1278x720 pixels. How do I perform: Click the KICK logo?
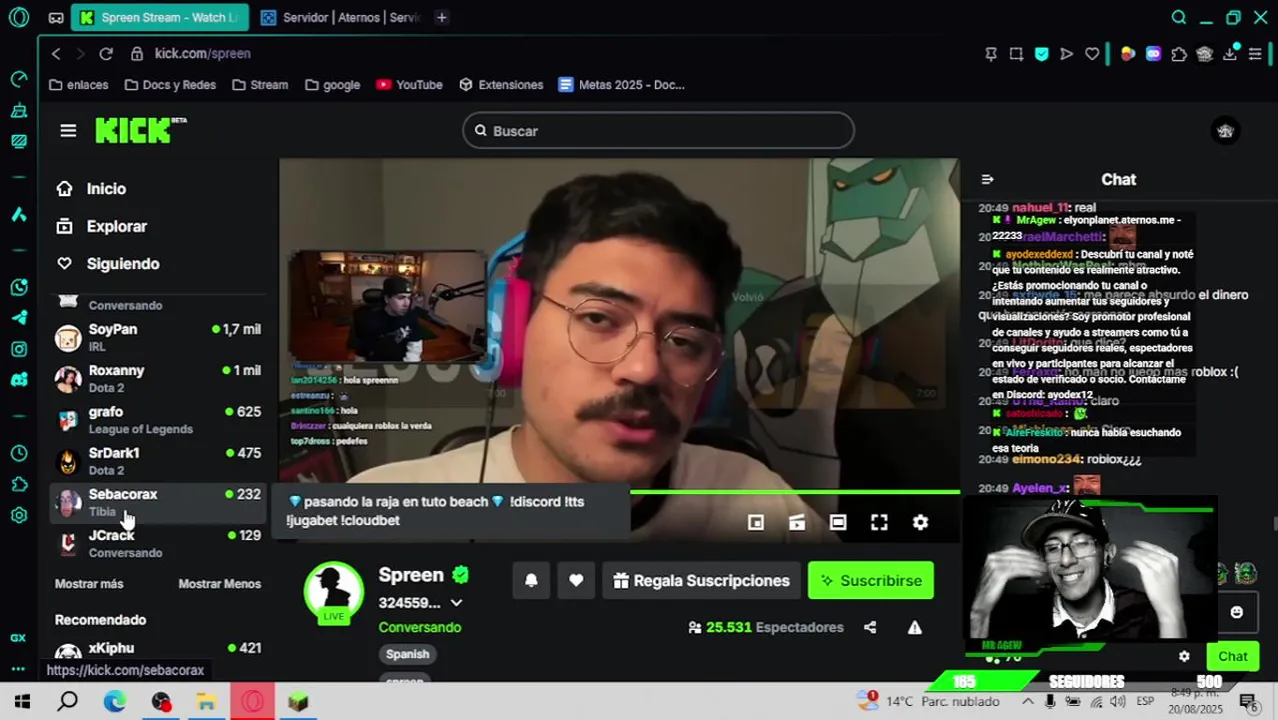click(x=140, y=130)
